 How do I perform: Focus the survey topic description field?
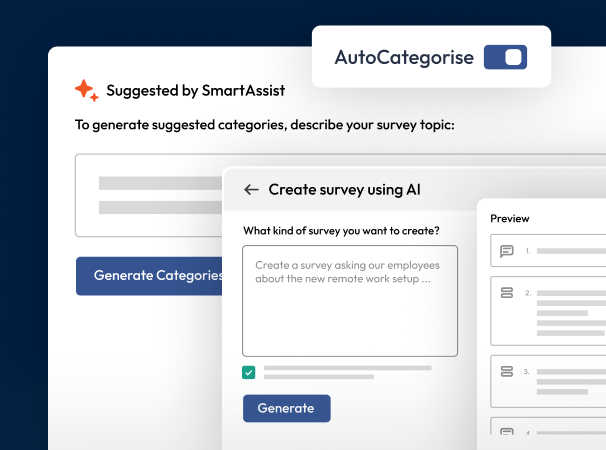(150, 195)
